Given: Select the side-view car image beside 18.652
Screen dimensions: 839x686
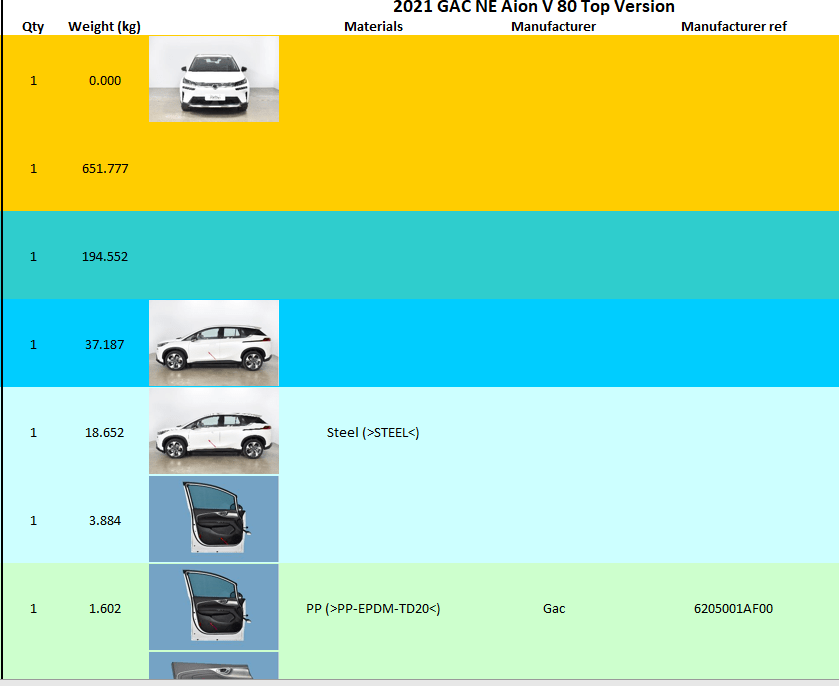Looking at the screenshot, I should click(214, 431).
